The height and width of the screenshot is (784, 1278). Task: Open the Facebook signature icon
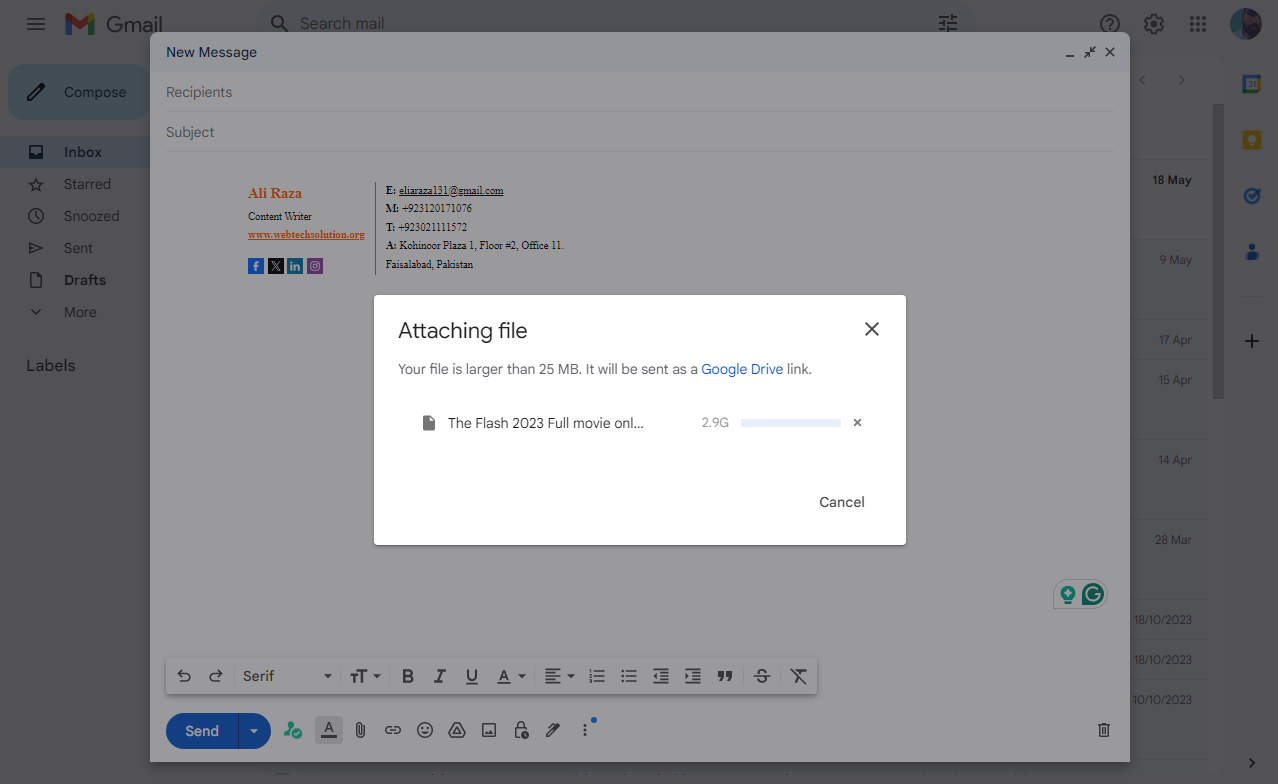click(x=256, y=266)
